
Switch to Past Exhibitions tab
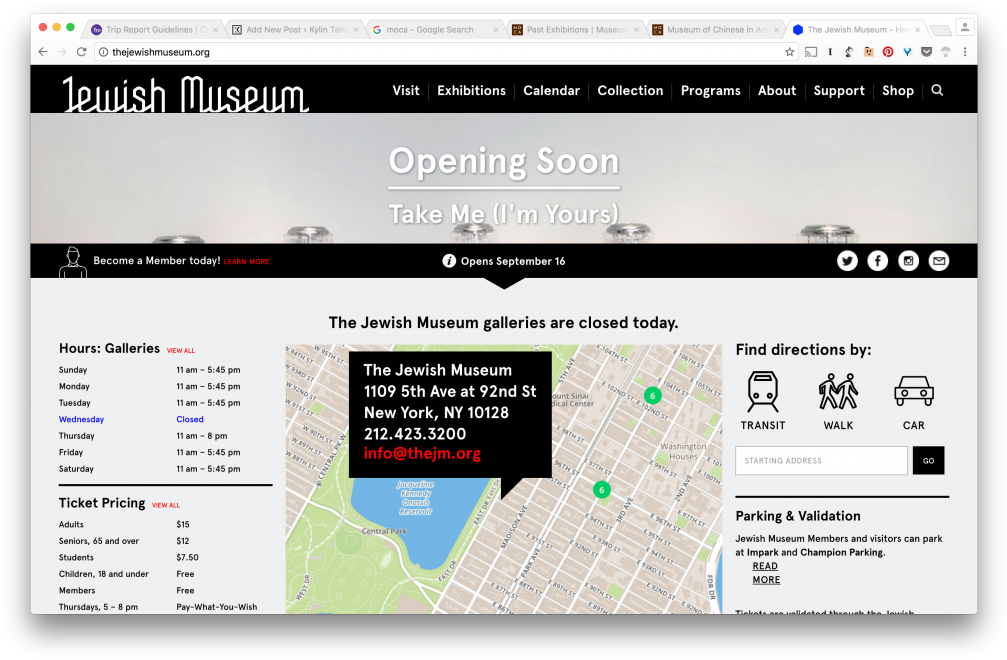pos(575,30)
